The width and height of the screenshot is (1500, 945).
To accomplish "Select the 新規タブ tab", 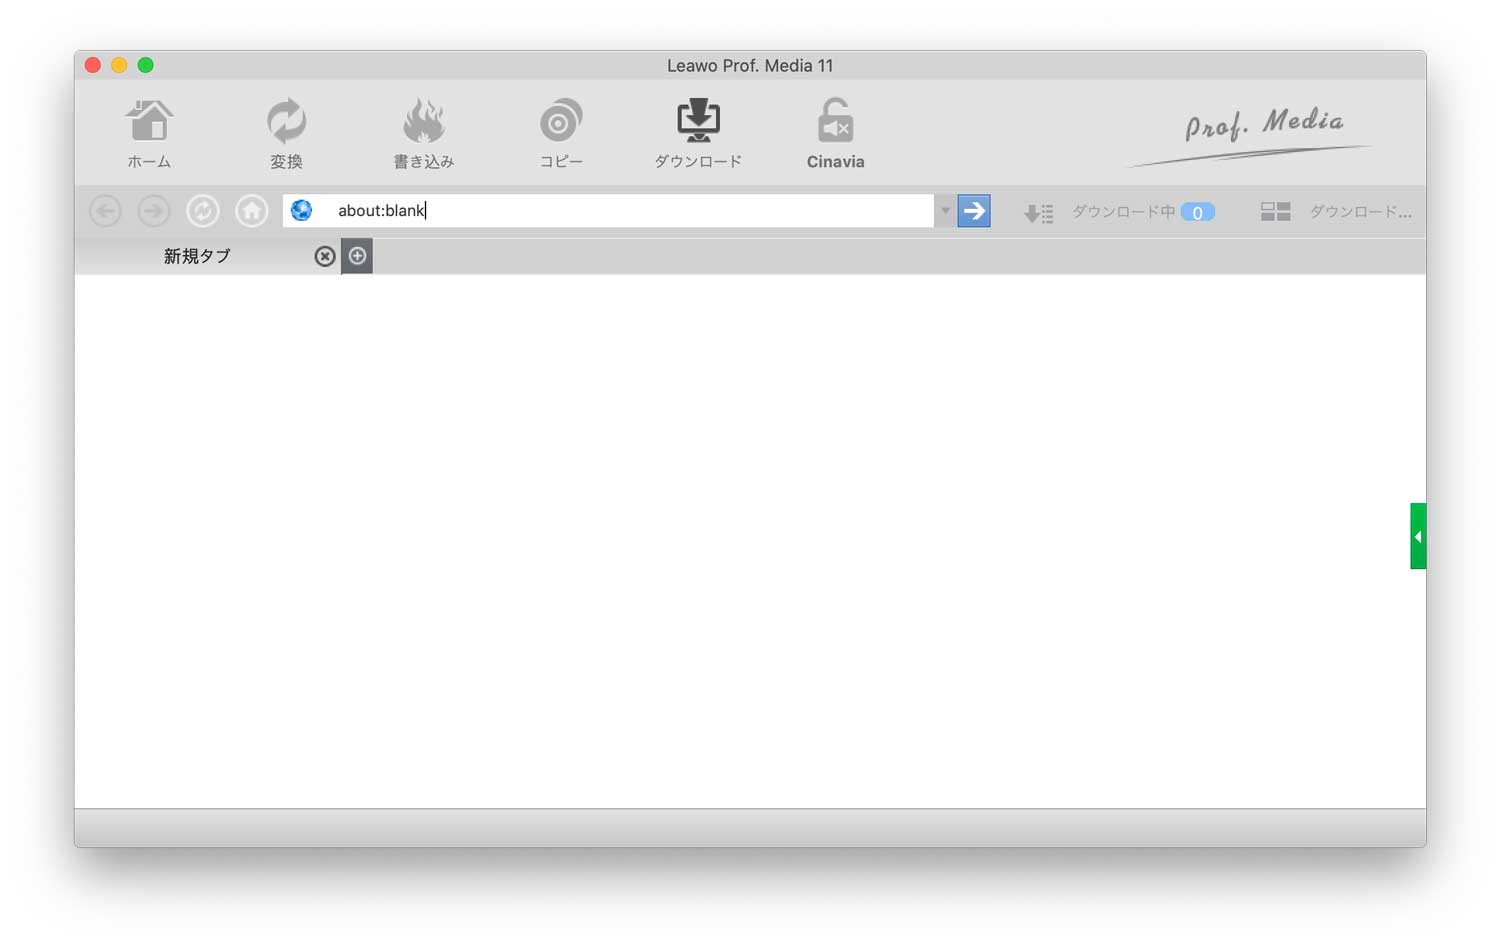I will pos(197,257).
